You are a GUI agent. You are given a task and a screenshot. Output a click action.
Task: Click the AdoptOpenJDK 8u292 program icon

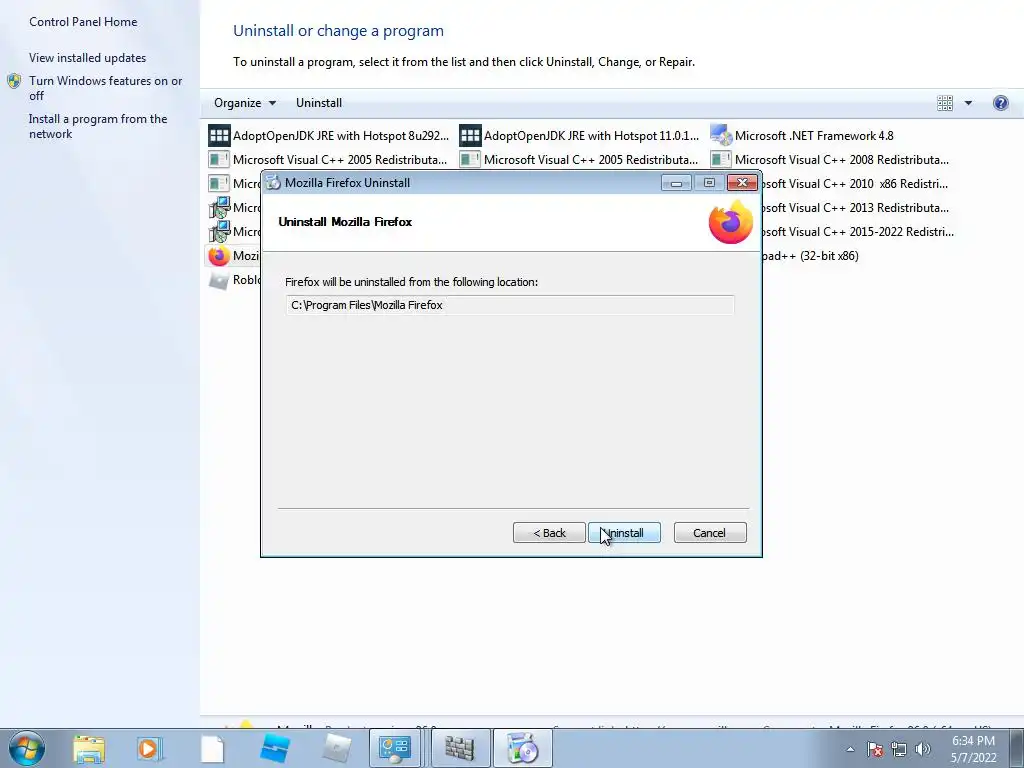click(219, 136)
